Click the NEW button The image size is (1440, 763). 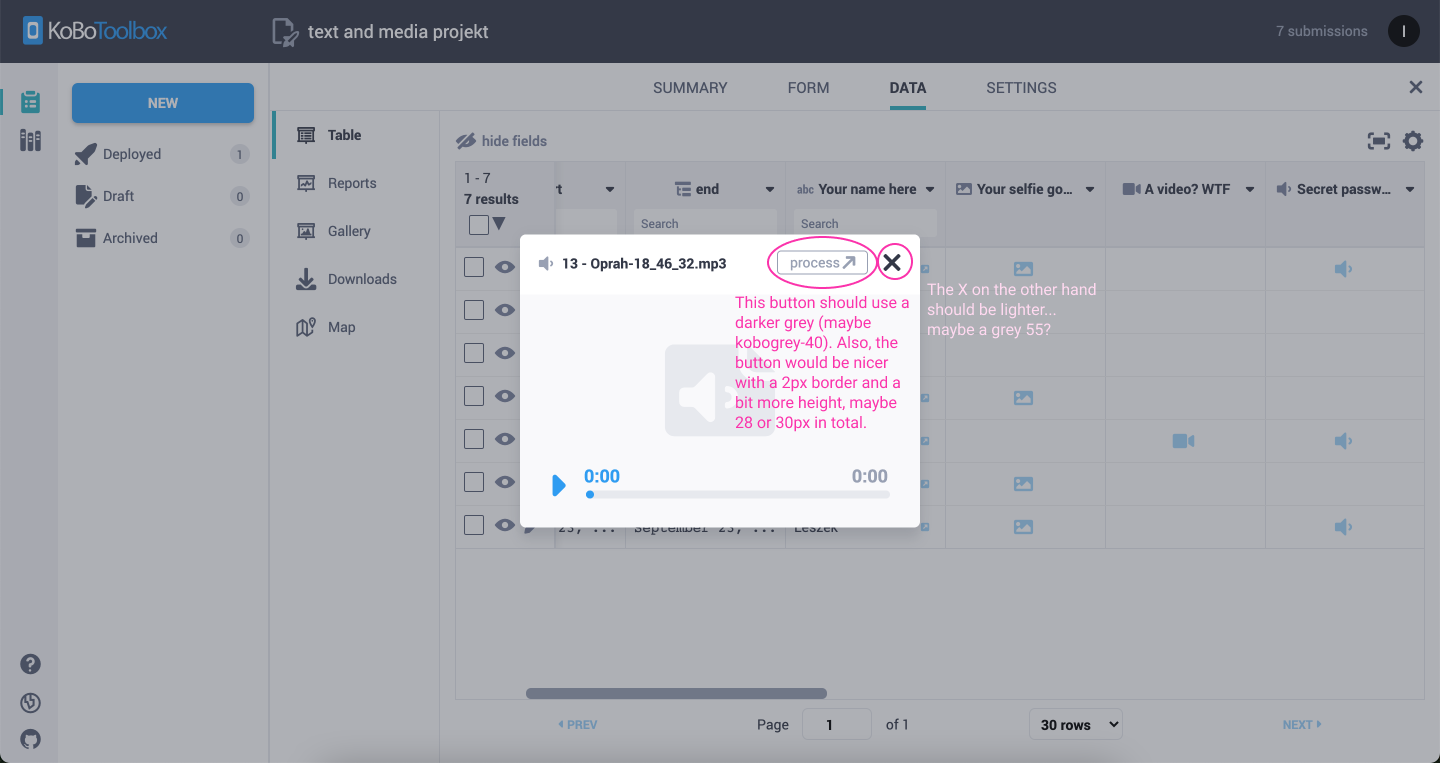162,102
